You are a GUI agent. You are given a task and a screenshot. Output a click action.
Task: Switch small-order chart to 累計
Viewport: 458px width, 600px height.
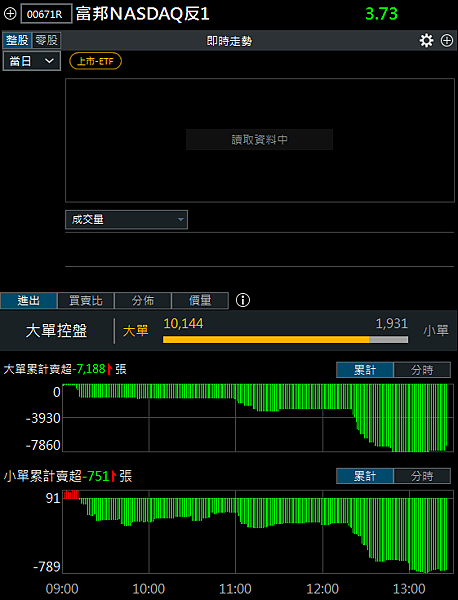[x=365, y=476]
